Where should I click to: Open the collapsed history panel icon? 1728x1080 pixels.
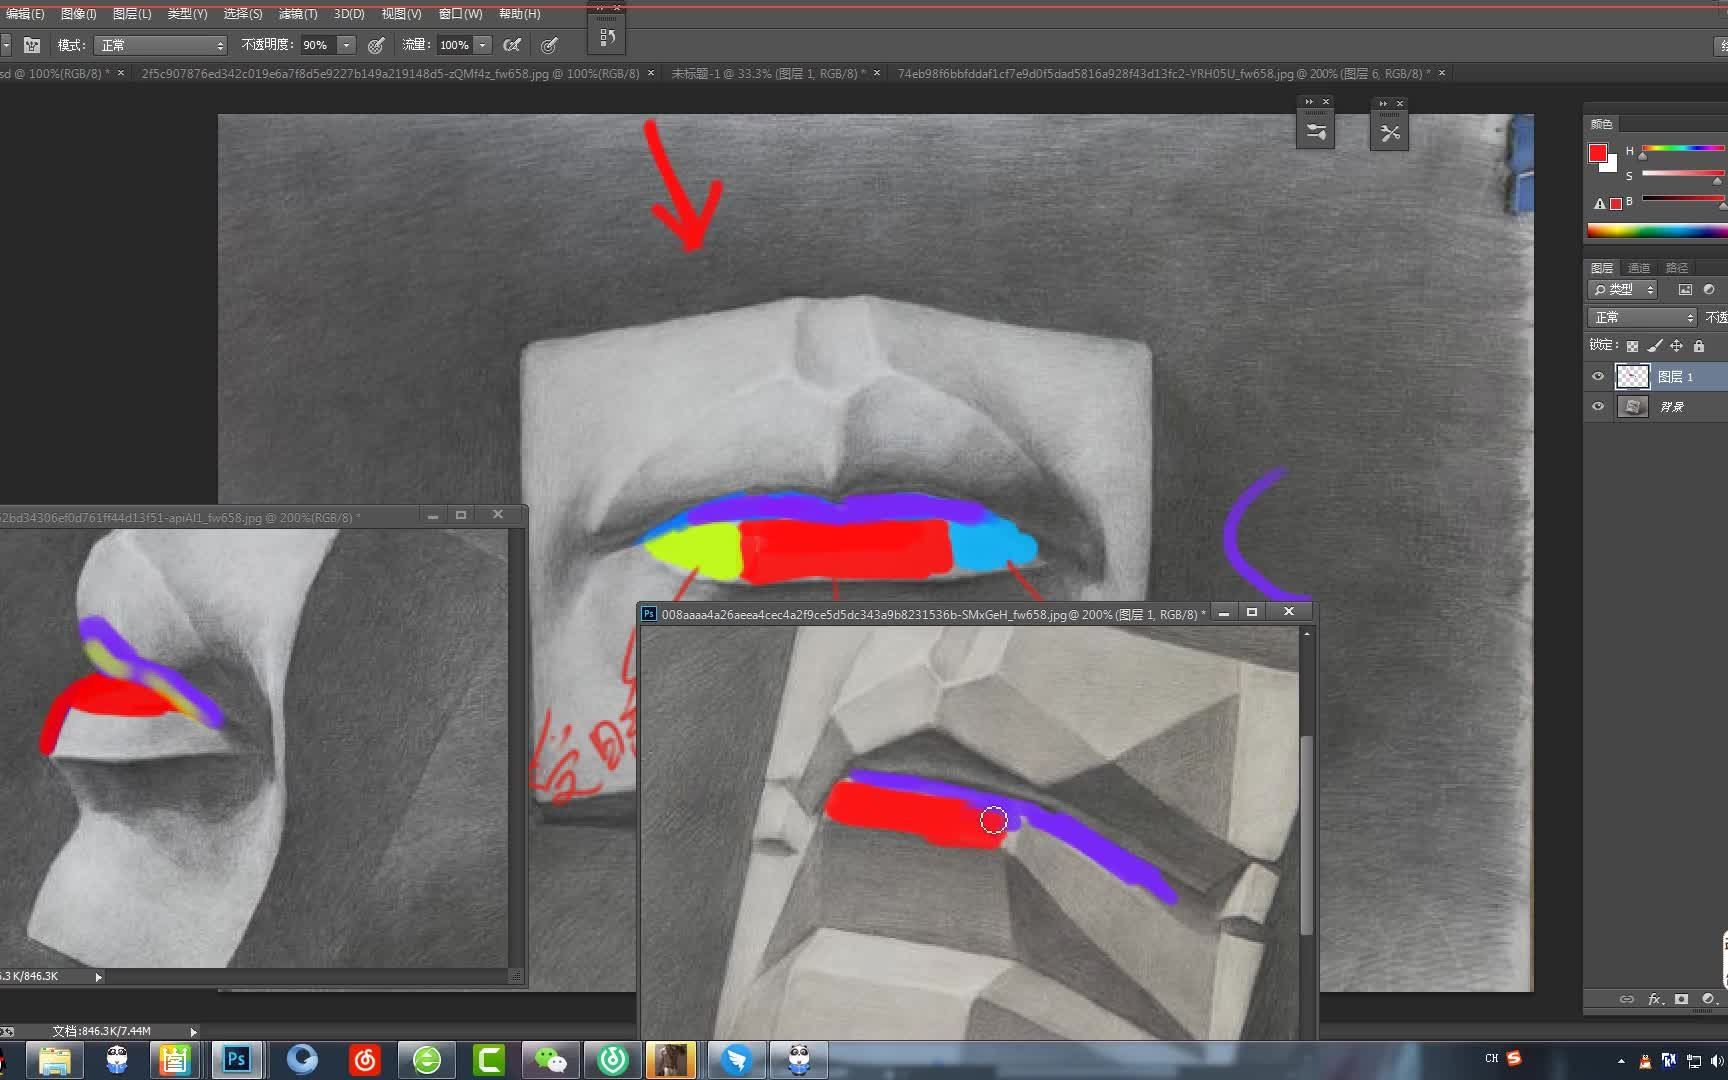(606, 37)
